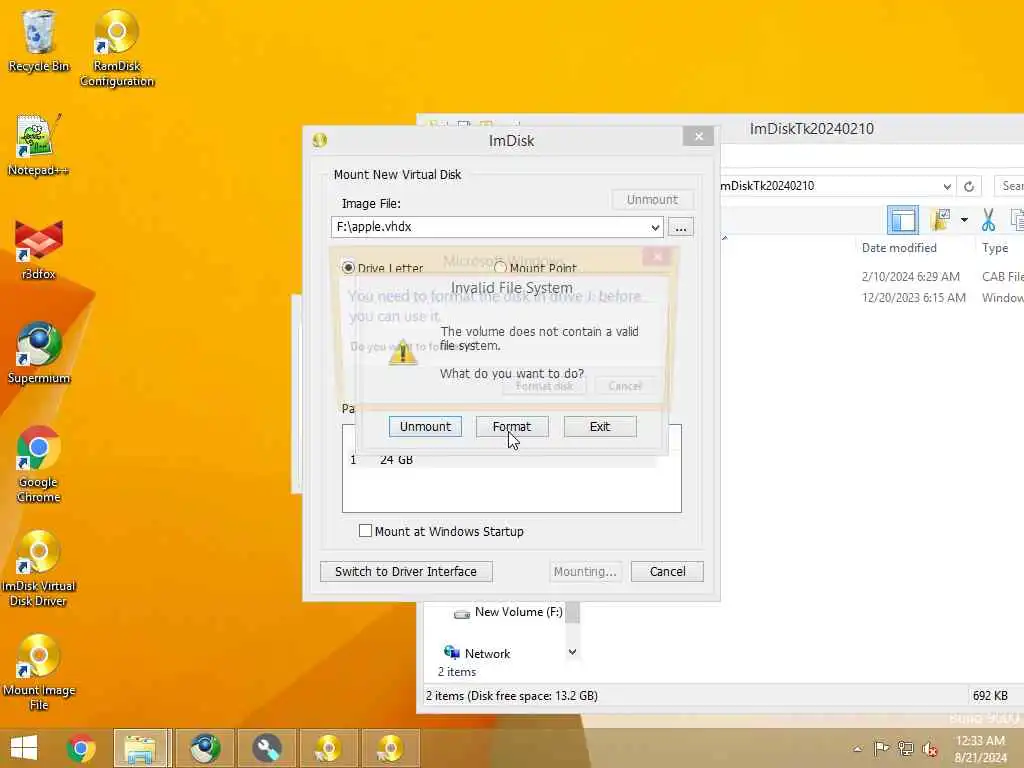Select the file dated 12/20/2023 6:15 AM
The image size is (1024, 768).
913,298
